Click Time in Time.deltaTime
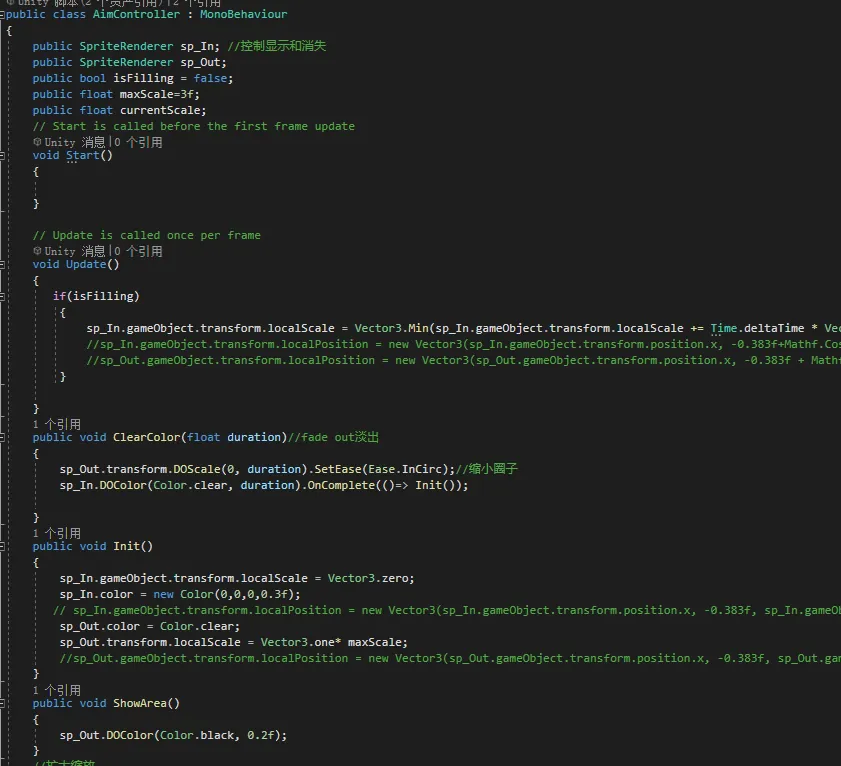The height and width of the screenshot is (766, 841). coord(724,328)
